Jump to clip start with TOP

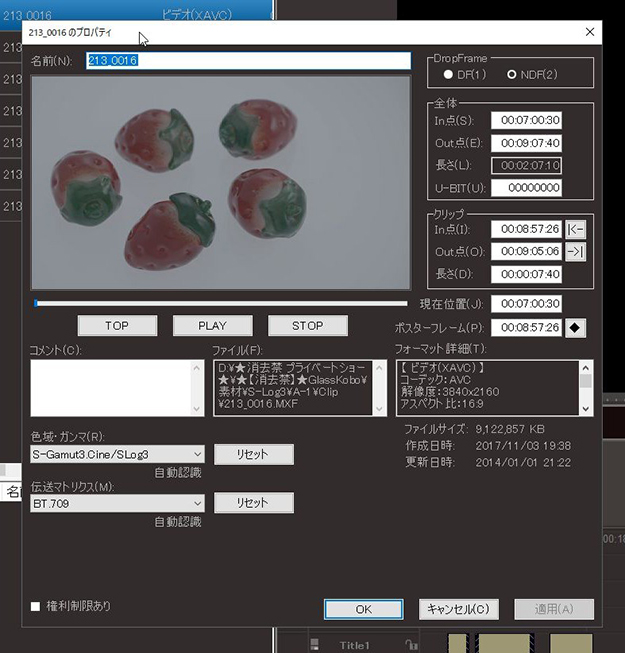tap(117, 326)
